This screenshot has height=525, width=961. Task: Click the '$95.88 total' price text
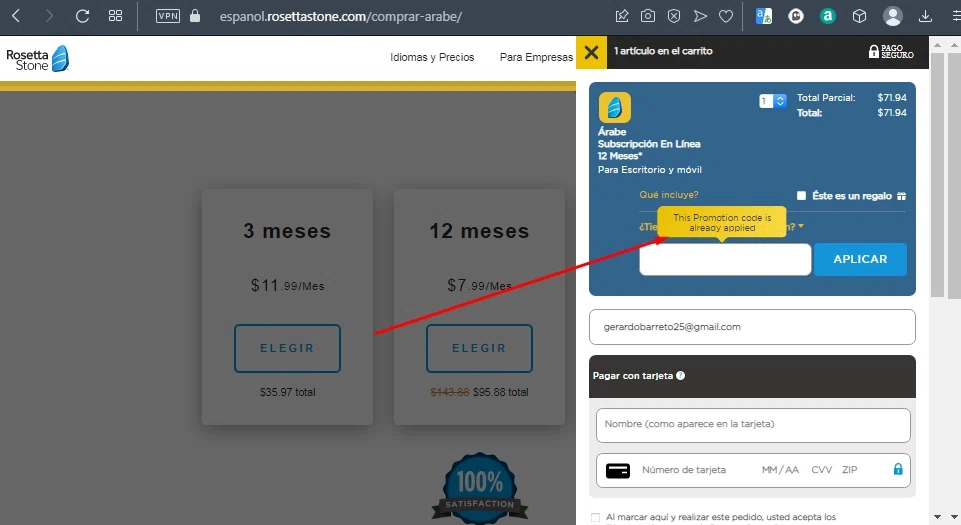pyautogui.click(x=500, y=392)
